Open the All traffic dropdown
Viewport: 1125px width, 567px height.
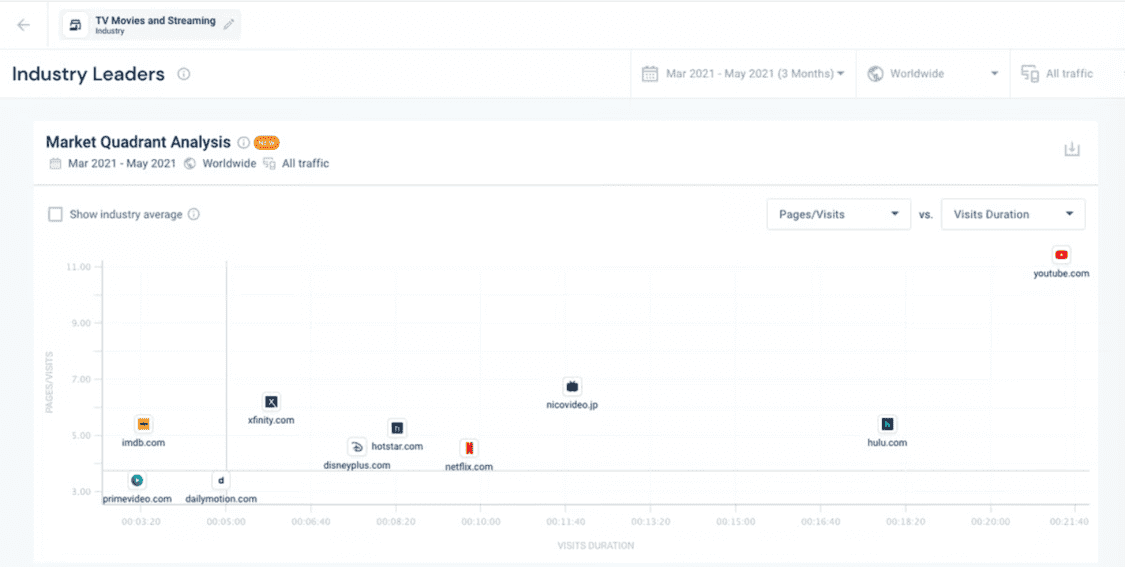(x=1067, y=74)
